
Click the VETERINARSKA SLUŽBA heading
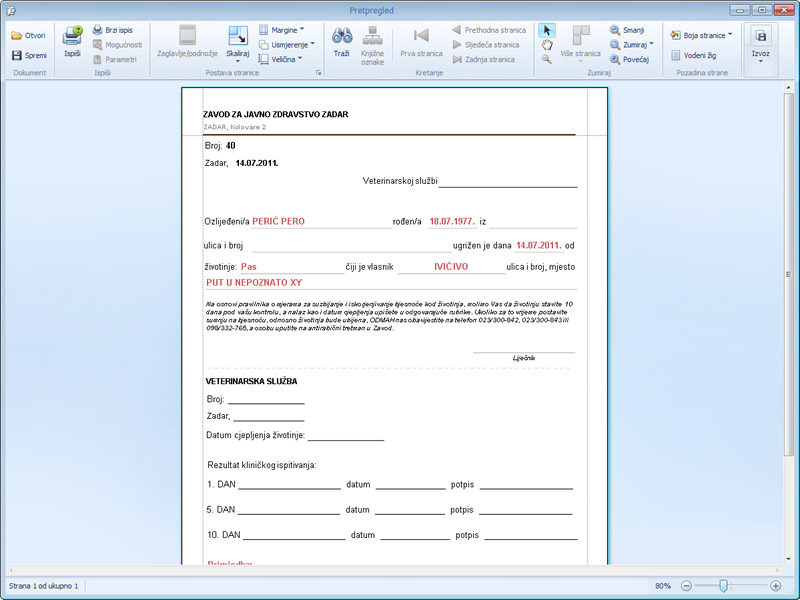(x=251, y=381)
